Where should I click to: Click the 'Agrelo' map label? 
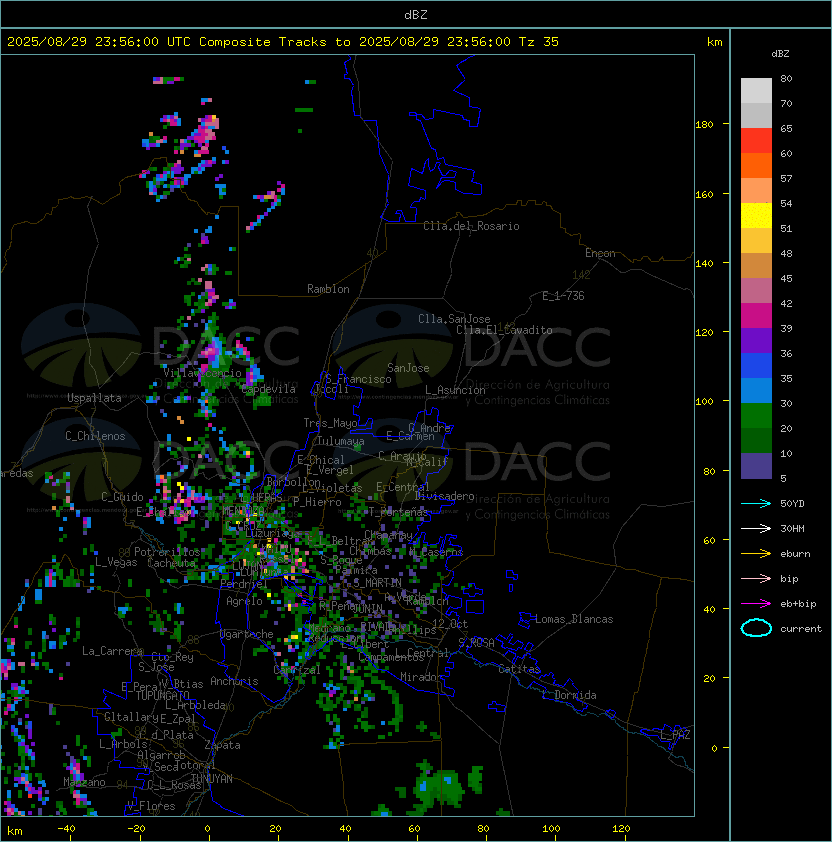(x=244, y=601)
